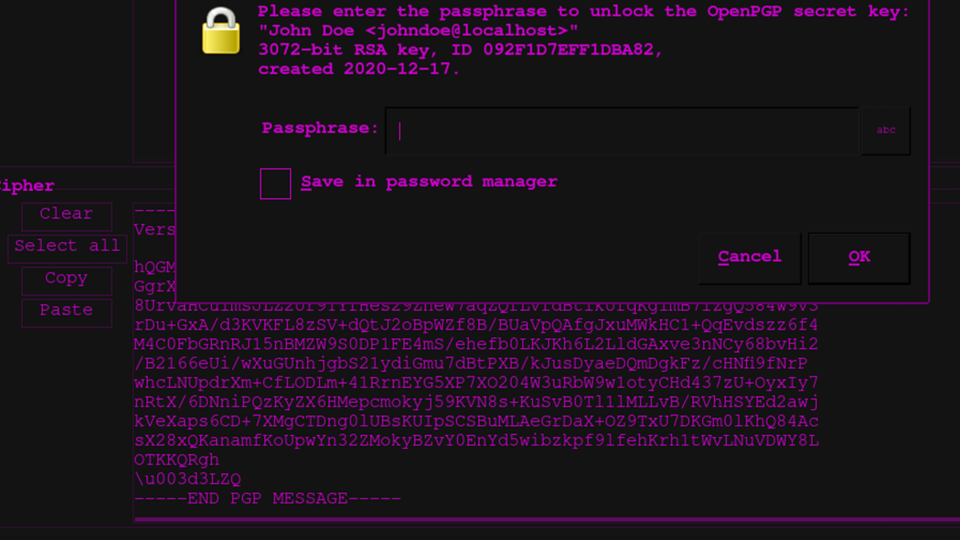This screenshot has height=540, width=960.
Task: Click the END PGP MESSAGE line
Action: pyautogui.click(x=267, y=498)
